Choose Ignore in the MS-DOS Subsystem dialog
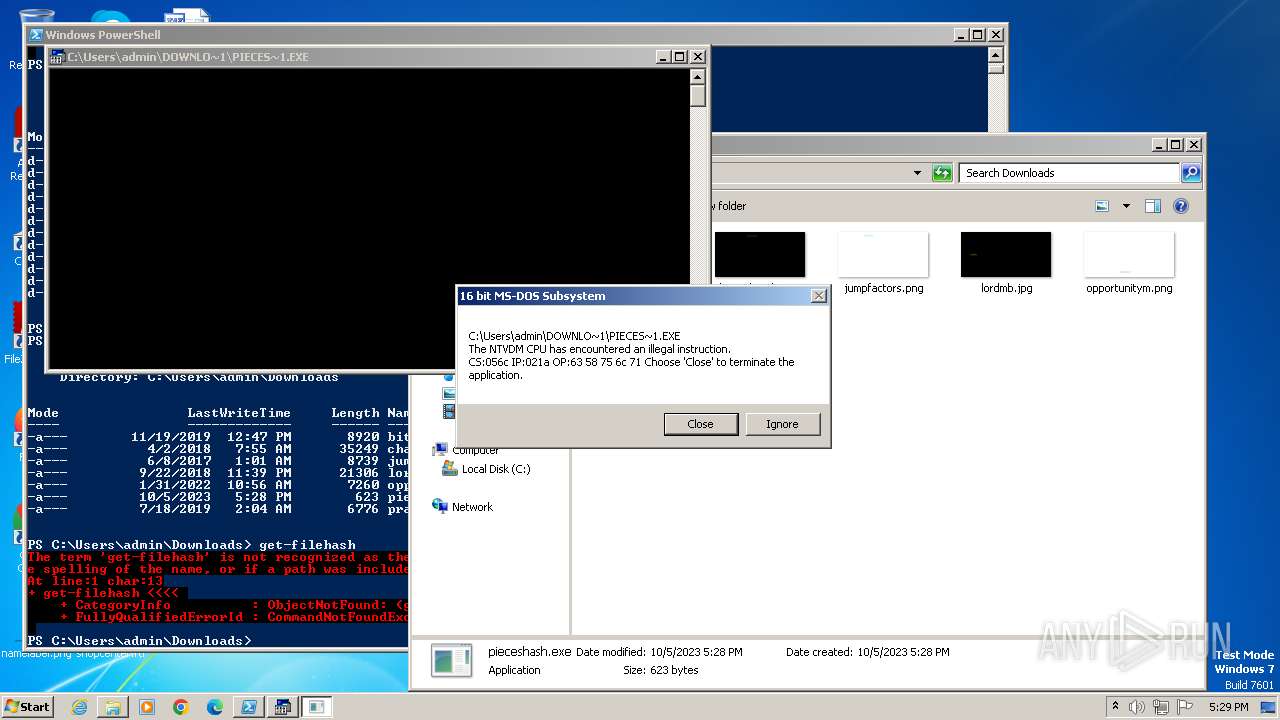Screen dimensions: 1280x720 [782, 424]
